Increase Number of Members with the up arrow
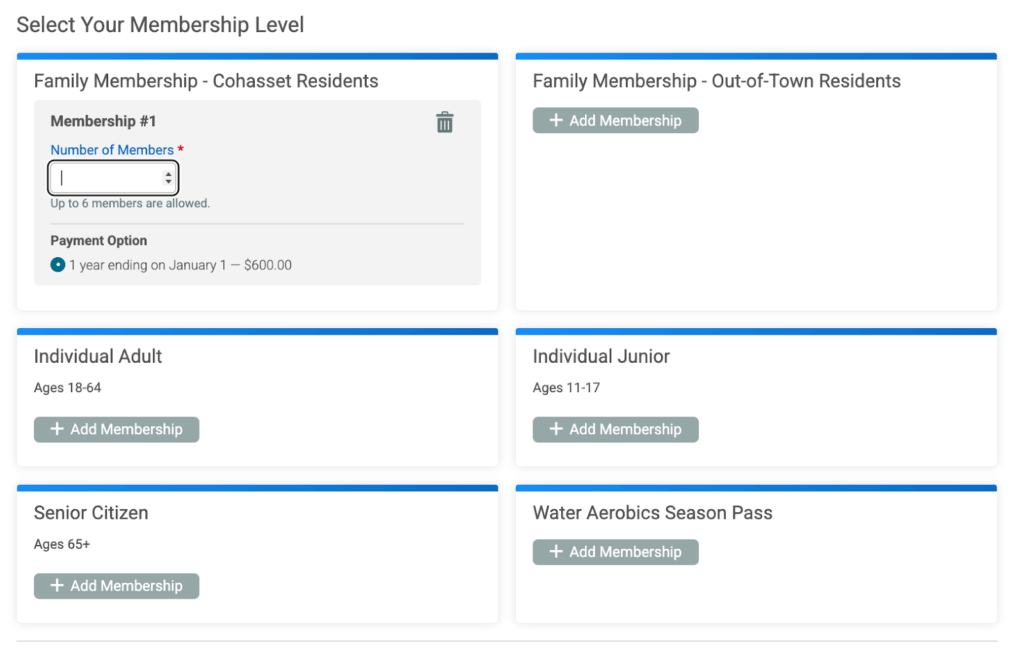The height and width of the screenshot is (655, 1024). (168, 174)
